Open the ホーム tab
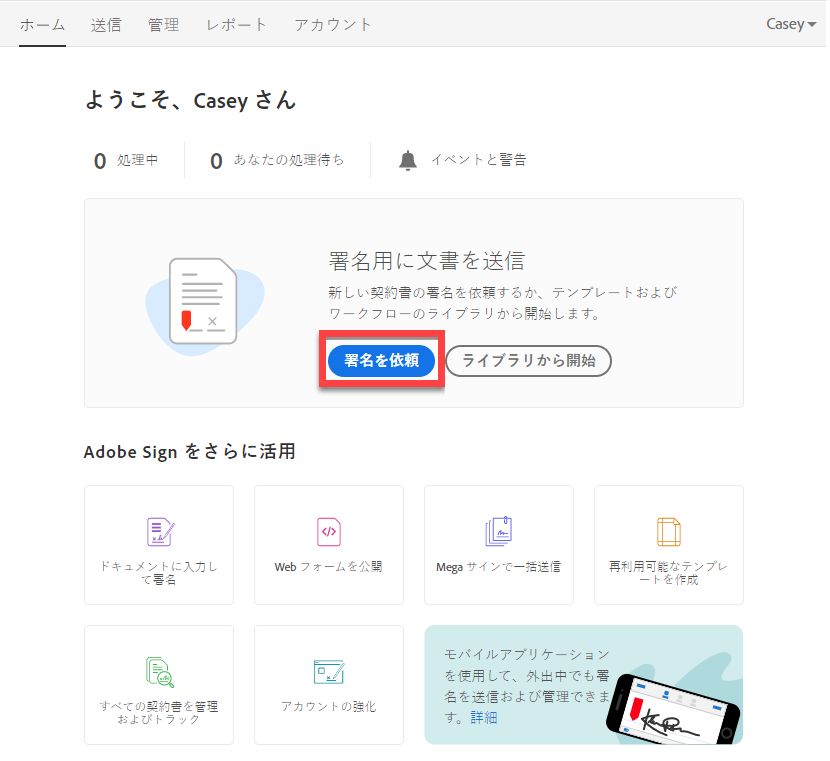 [x=42, y=25]
